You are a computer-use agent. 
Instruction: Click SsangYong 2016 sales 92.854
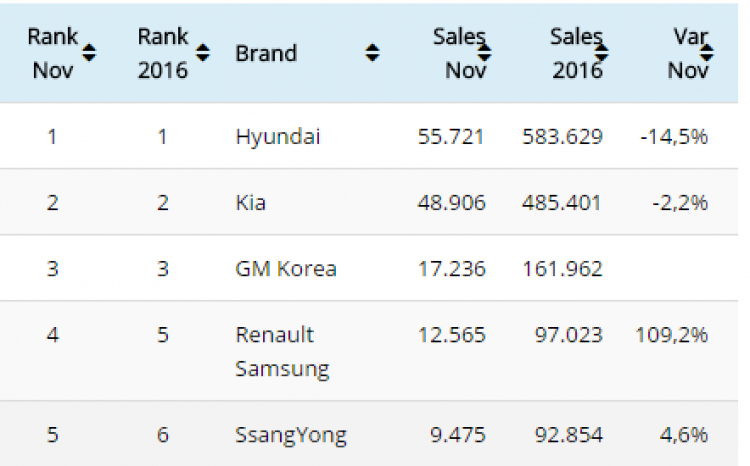[x=569, y=435]
